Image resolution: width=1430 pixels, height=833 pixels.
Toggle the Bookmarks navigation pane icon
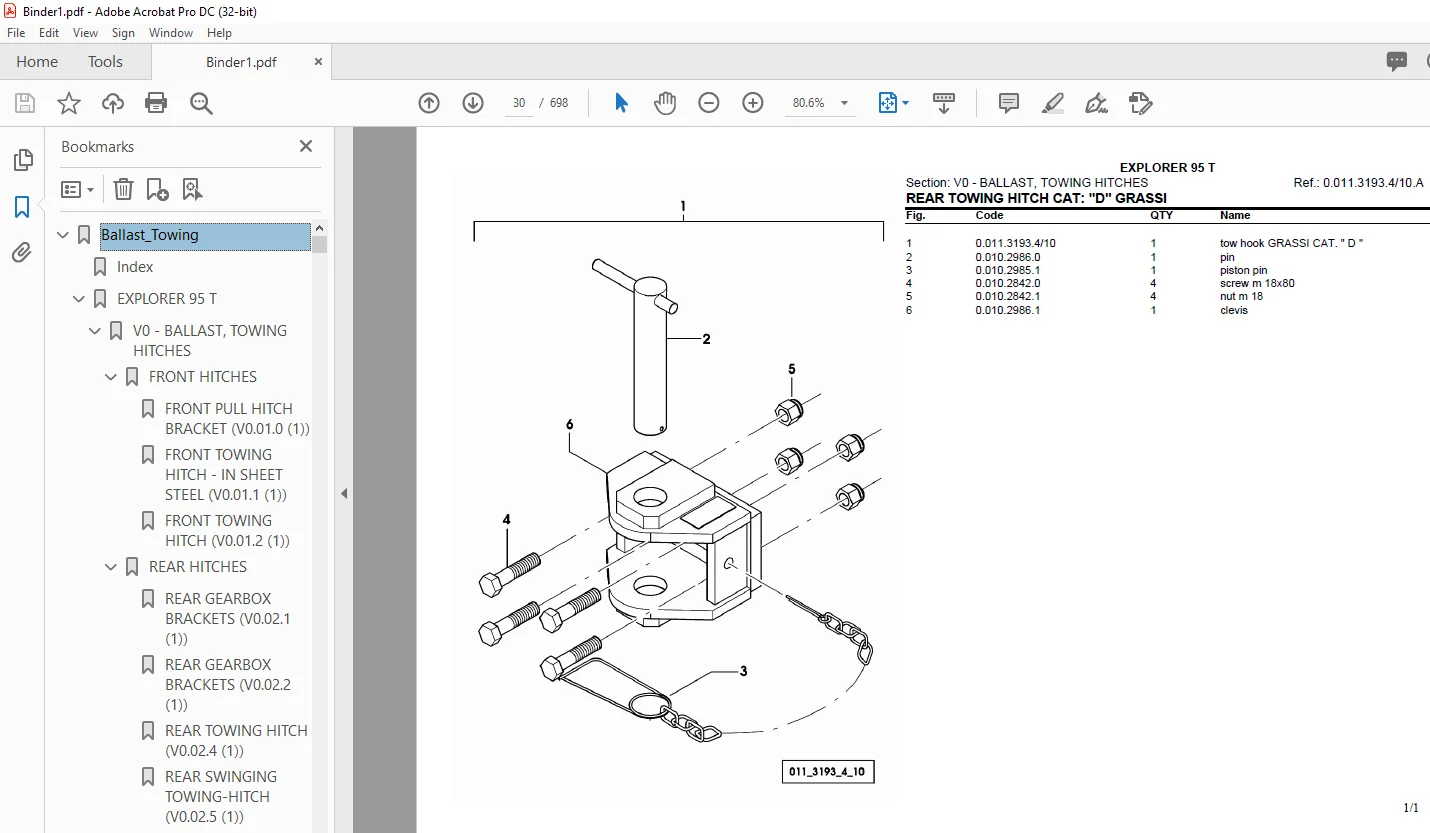22,207
